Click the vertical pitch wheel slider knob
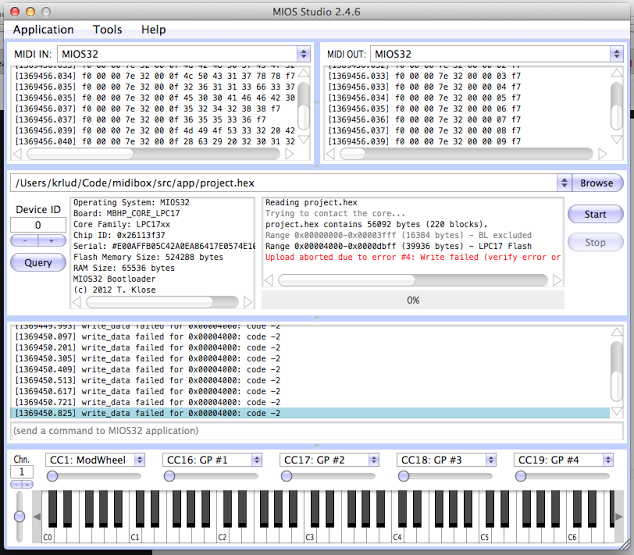The width and height of the screenshot is (634, 555). click(19, 517)
